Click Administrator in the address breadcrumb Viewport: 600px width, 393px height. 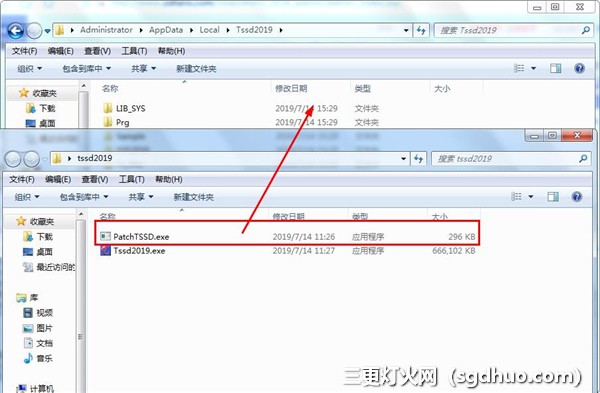pyautogui.click(x=106, y=30)
